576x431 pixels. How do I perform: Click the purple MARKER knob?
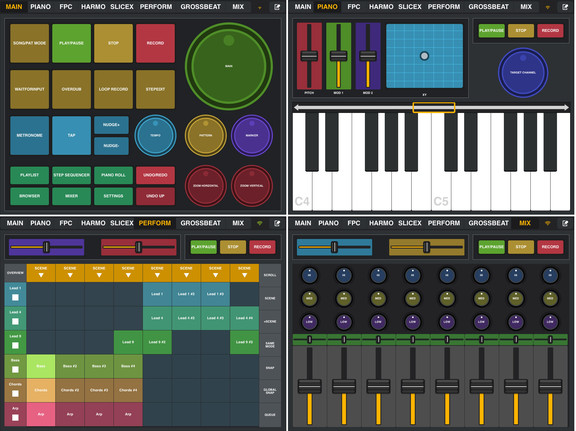[252, 136]
